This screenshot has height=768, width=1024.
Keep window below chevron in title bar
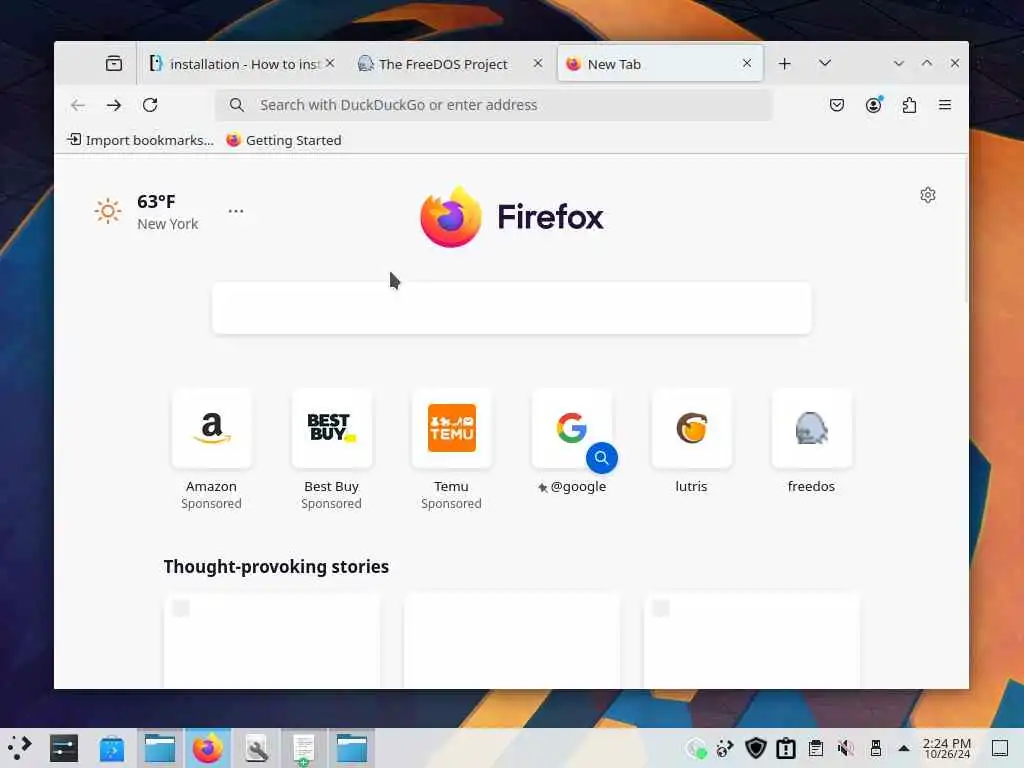click(899, 63)
